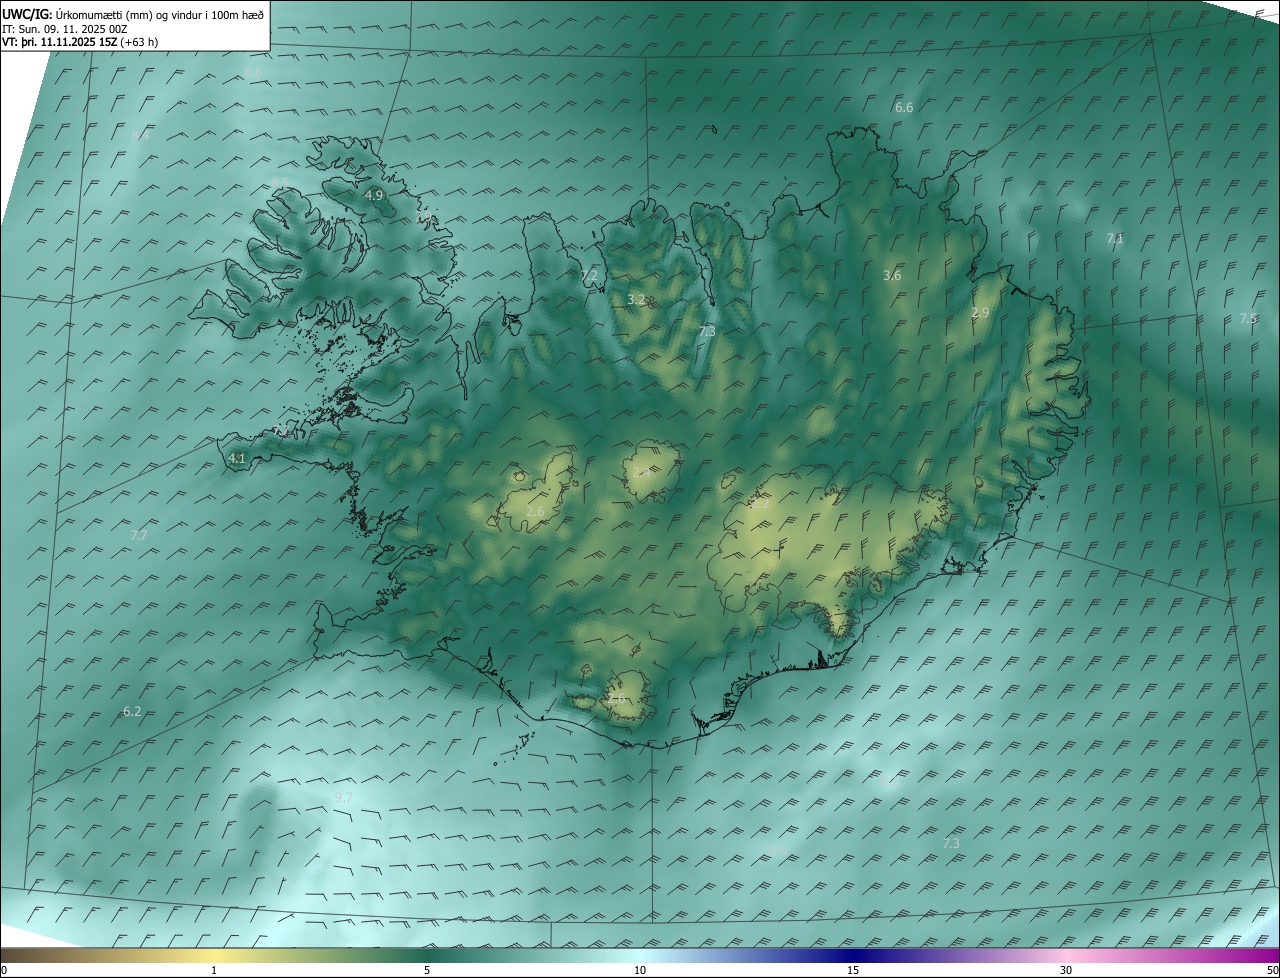
Task: Click the 15 tick on the color scale
Action: [853, 971]
